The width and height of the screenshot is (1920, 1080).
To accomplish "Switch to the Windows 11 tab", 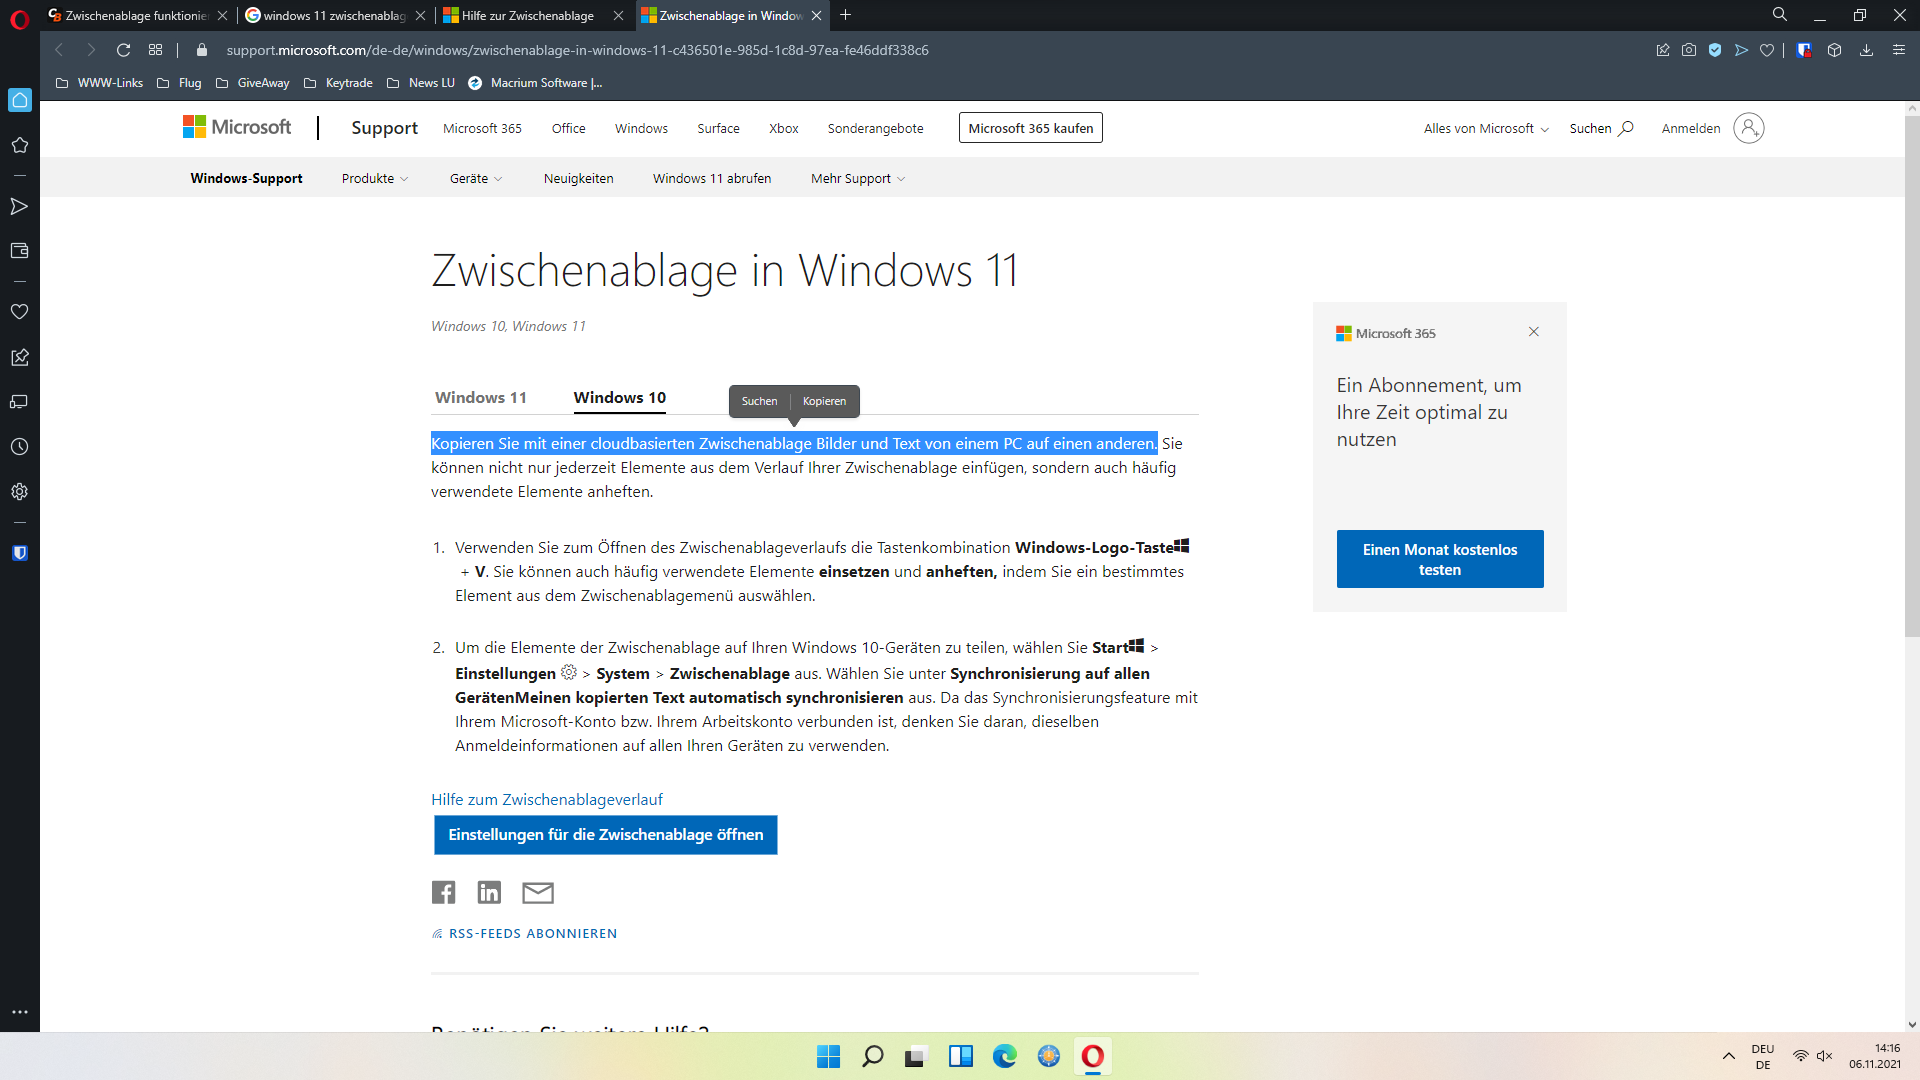I will tap(480, 398).
